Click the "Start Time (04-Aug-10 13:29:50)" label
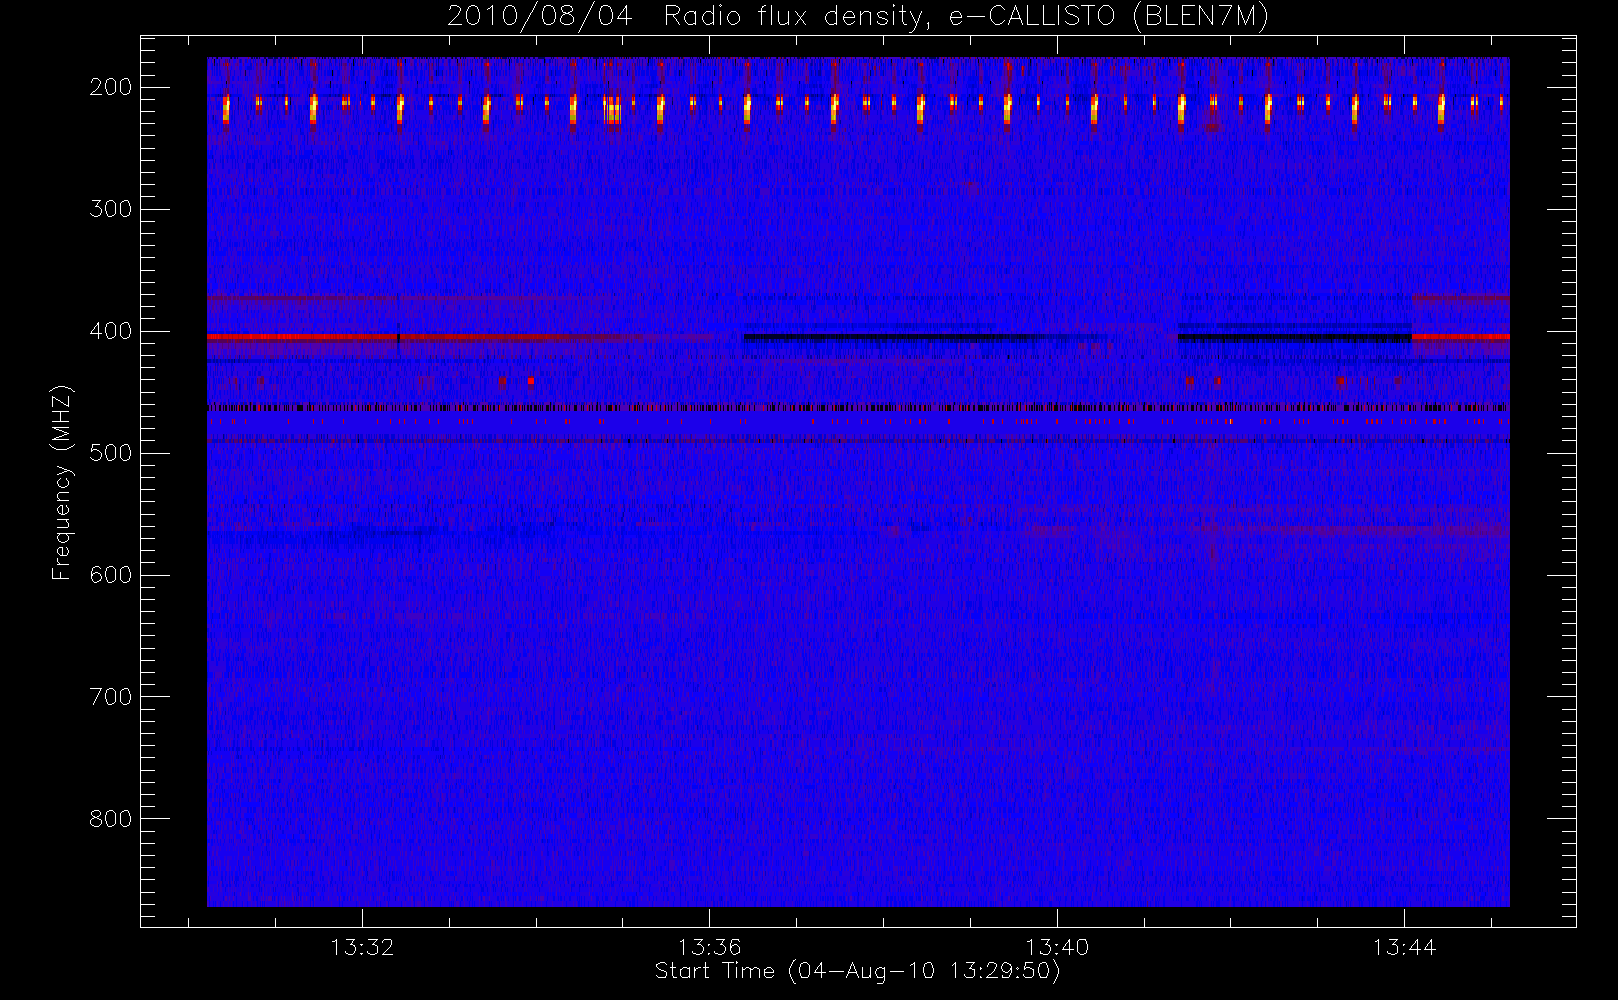 pyautogui.click(x=857, y=971)
